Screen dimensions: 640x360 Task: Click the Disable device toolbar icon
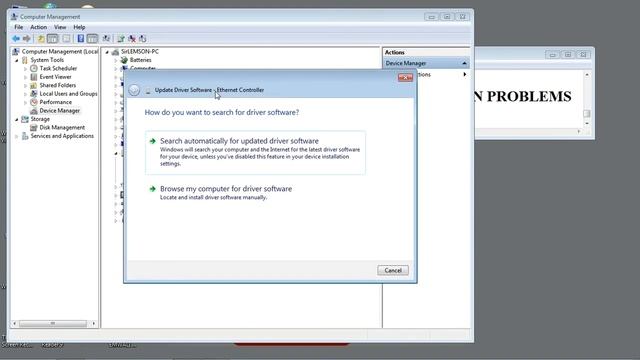click(x=142, y=39)
